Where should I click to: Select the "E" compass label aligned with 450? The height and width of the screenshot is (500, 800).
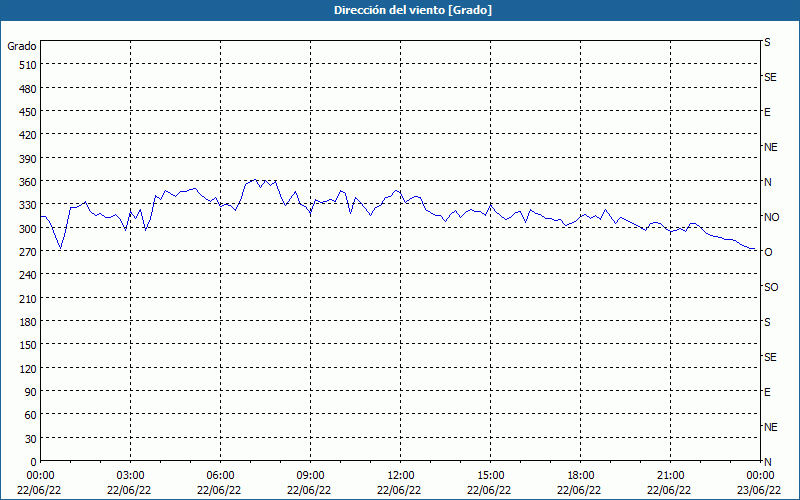click(x=767, y=112)
